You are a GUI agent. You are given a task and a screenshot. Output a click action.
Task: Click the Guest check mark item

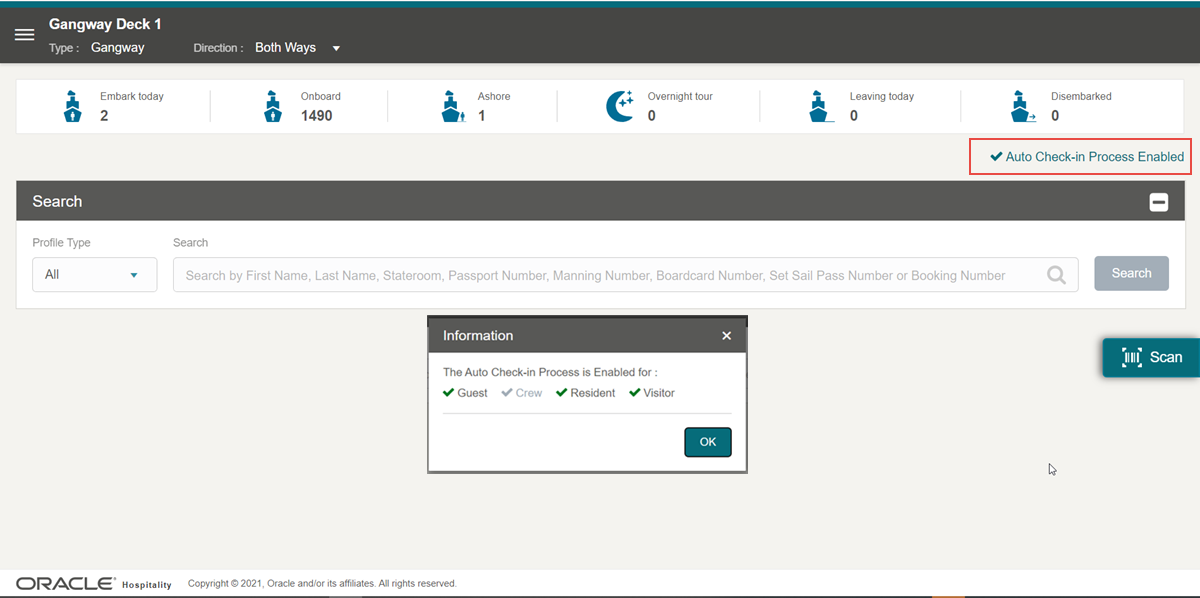pos(466,393)
